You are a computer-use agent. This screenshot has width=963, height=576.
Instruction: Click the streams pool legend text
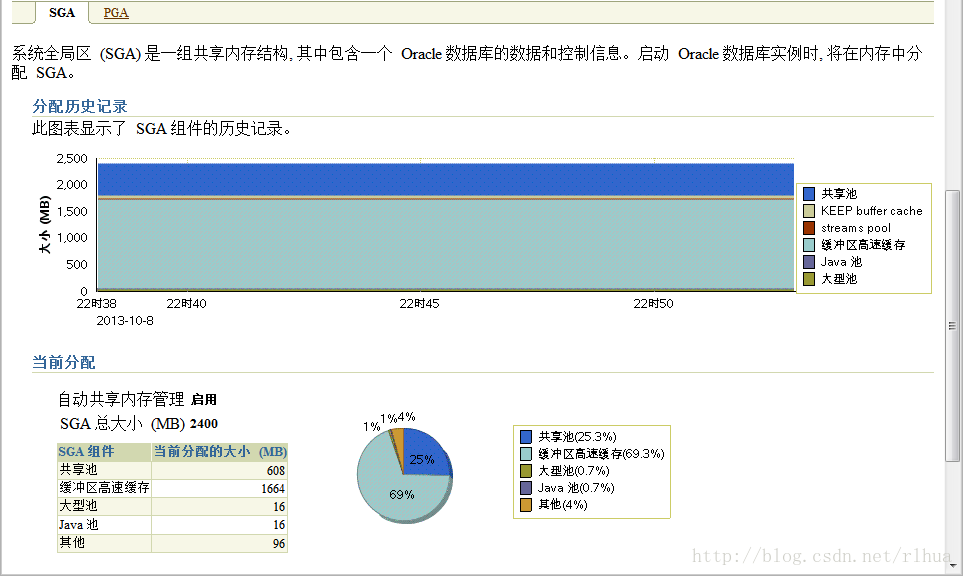[x=856, y=228]
